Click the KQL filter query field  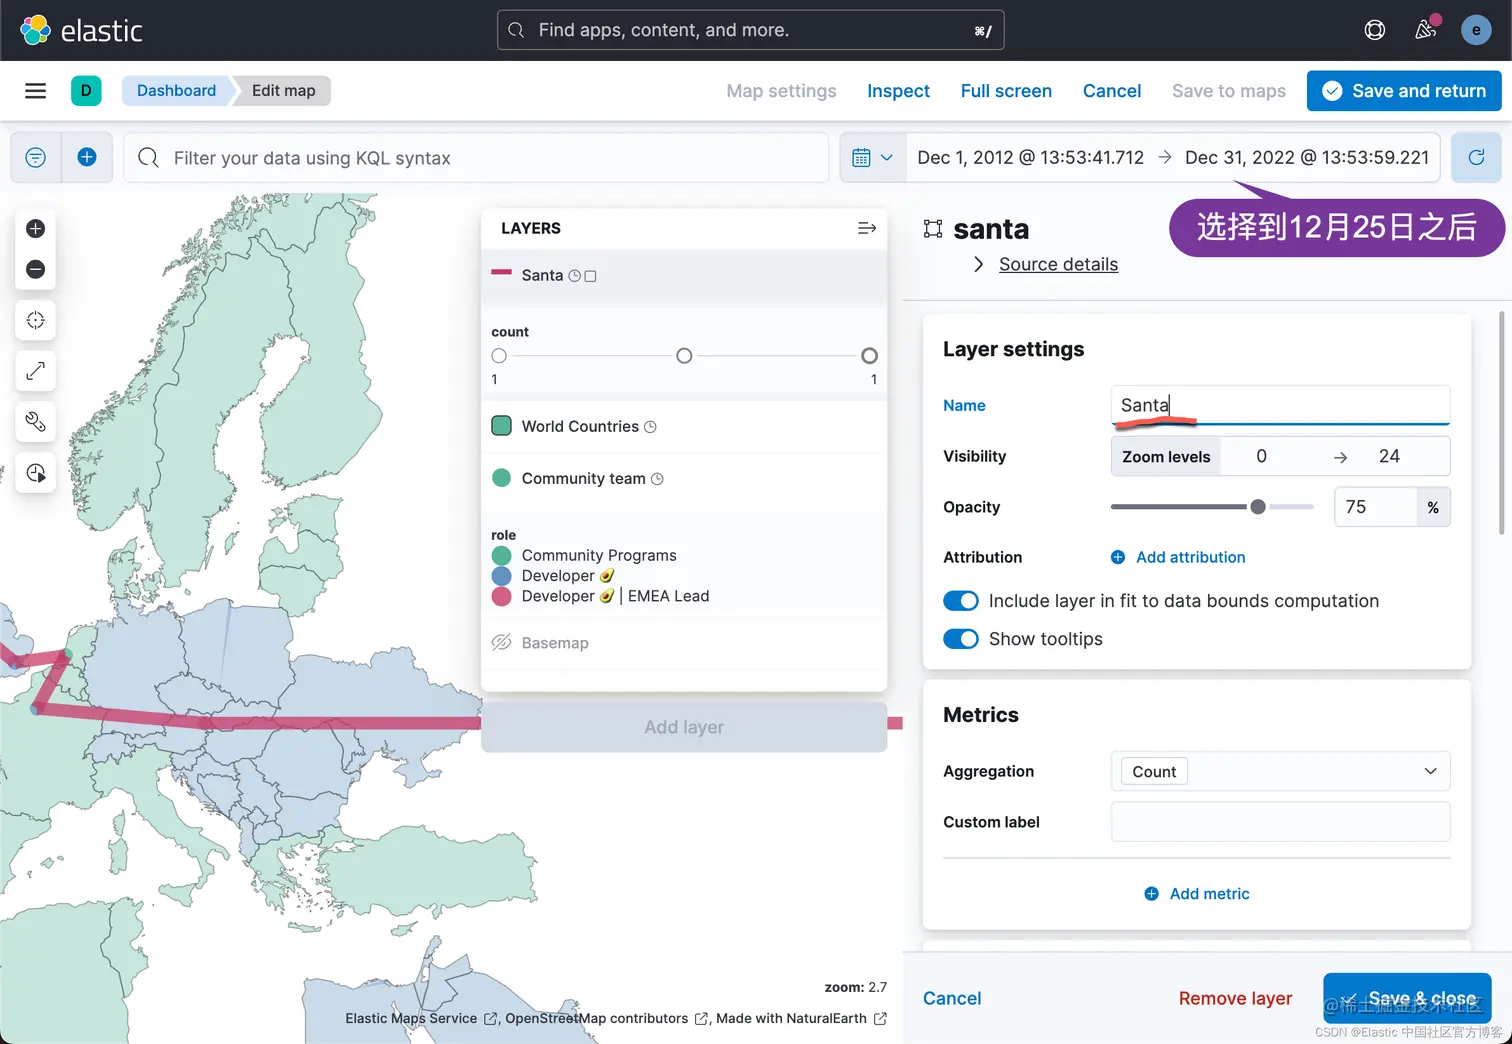[x=477, y=158]
